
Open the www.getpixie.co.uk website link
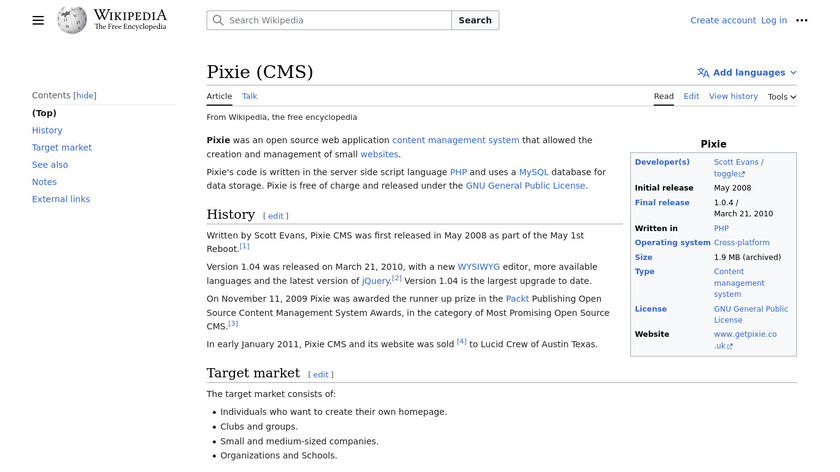(x=745, y=340)
